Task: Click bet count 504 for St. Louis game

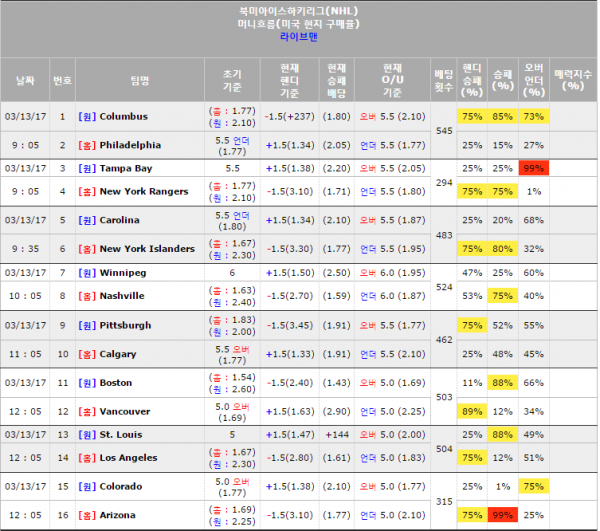Action: (x=444, y=449)
